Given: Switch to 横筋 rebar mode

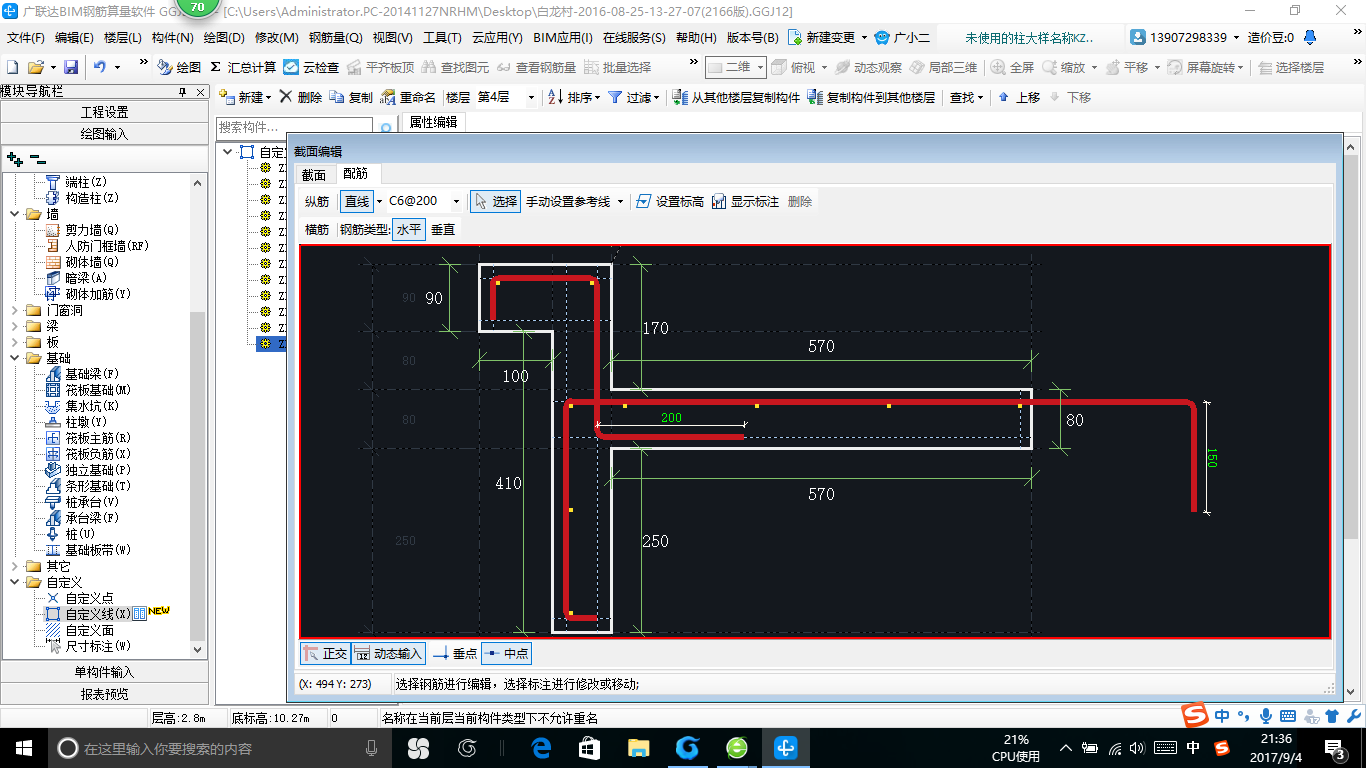Looking at the screenshot, I should 317,229.
